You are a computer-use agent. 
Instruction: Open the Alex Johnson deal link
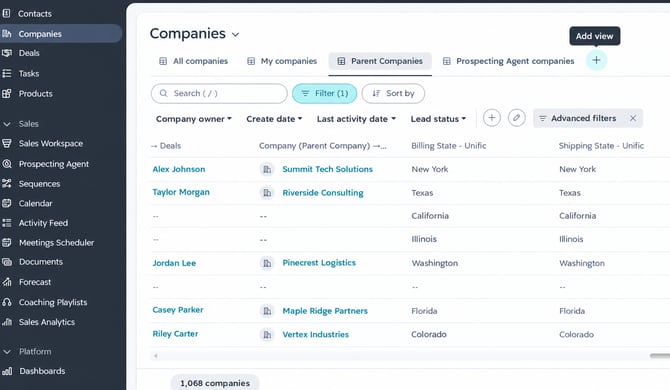pos(179,169)
